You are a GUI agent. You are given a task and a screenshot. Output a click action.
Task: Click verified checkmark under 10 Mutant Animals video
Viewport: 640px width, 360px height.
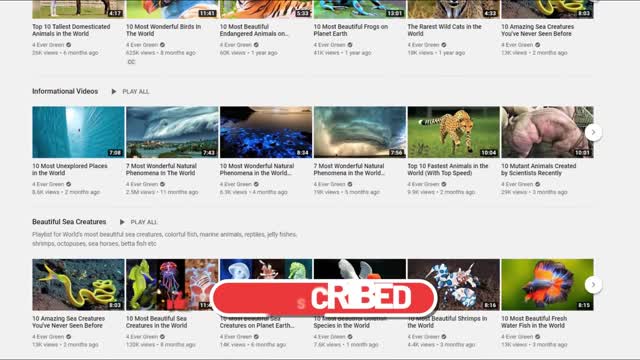click(538, 184)
